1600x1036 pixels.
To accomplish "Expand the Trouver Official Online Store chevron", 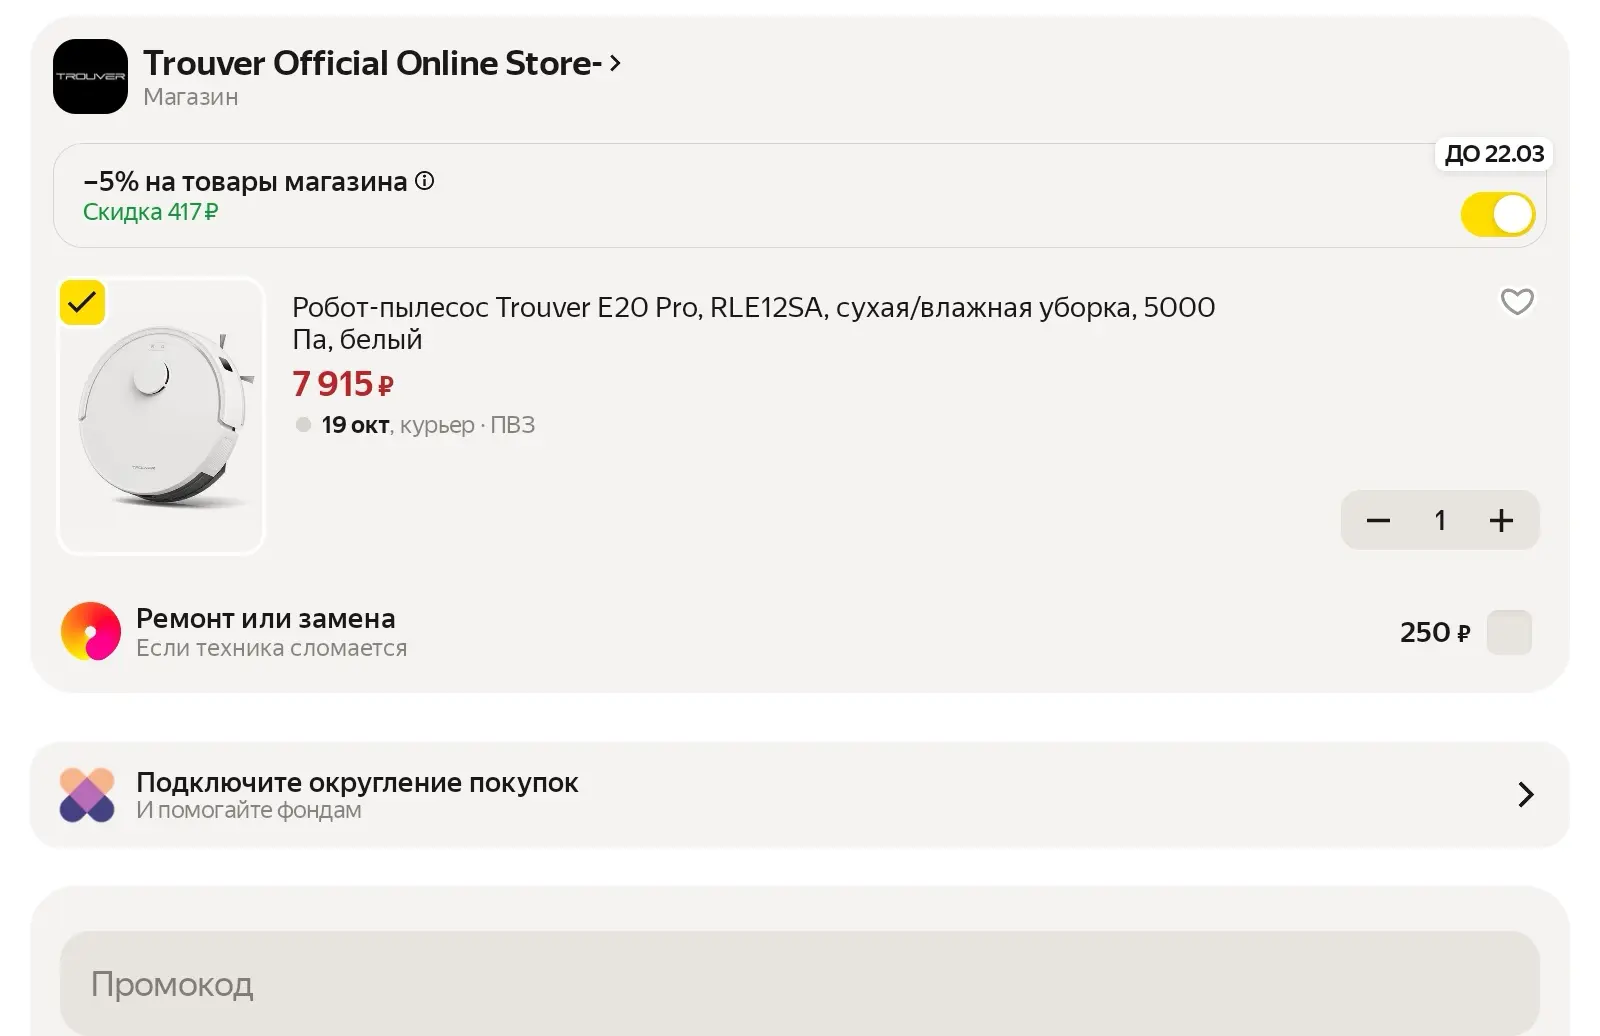I will (615, 63).
